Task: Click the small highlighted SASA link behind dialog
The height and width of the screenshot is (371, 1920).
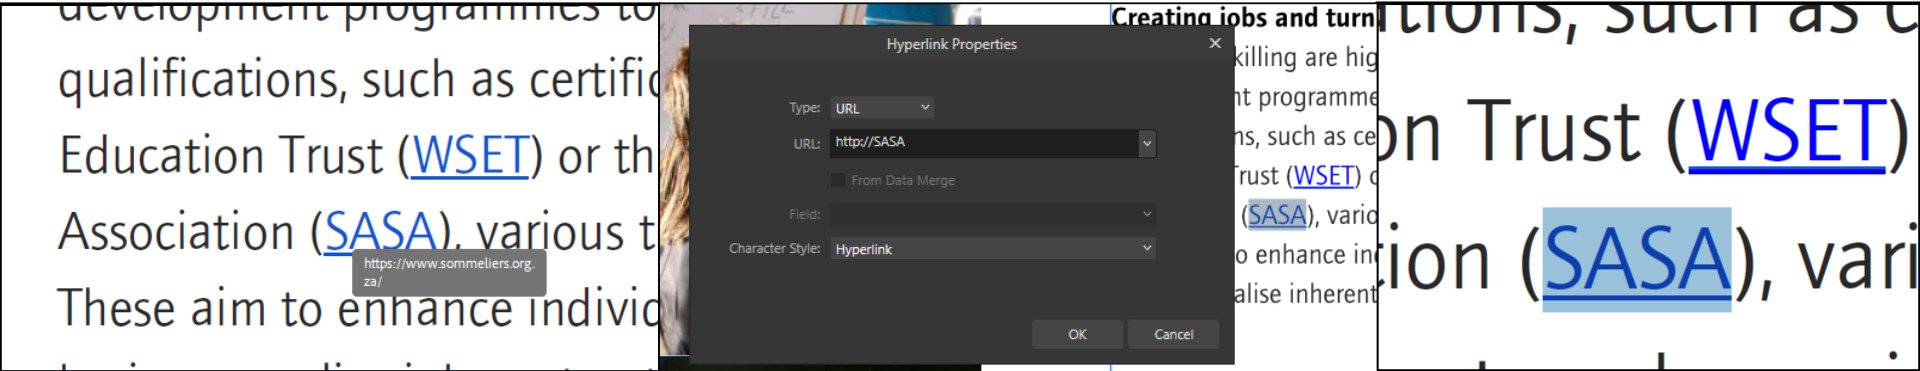Action: (x=1277, y=215)
